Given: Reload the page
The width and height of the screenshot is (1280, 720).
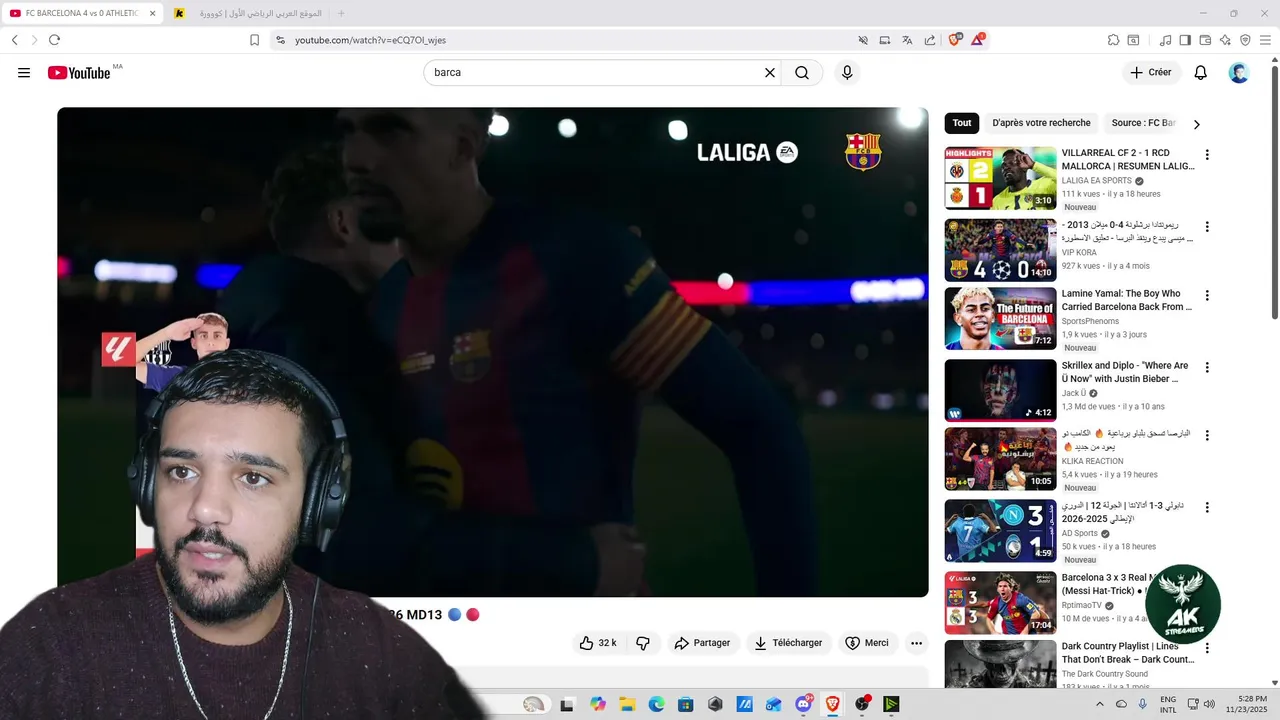Looking at the screenshot, I should 54,40.
